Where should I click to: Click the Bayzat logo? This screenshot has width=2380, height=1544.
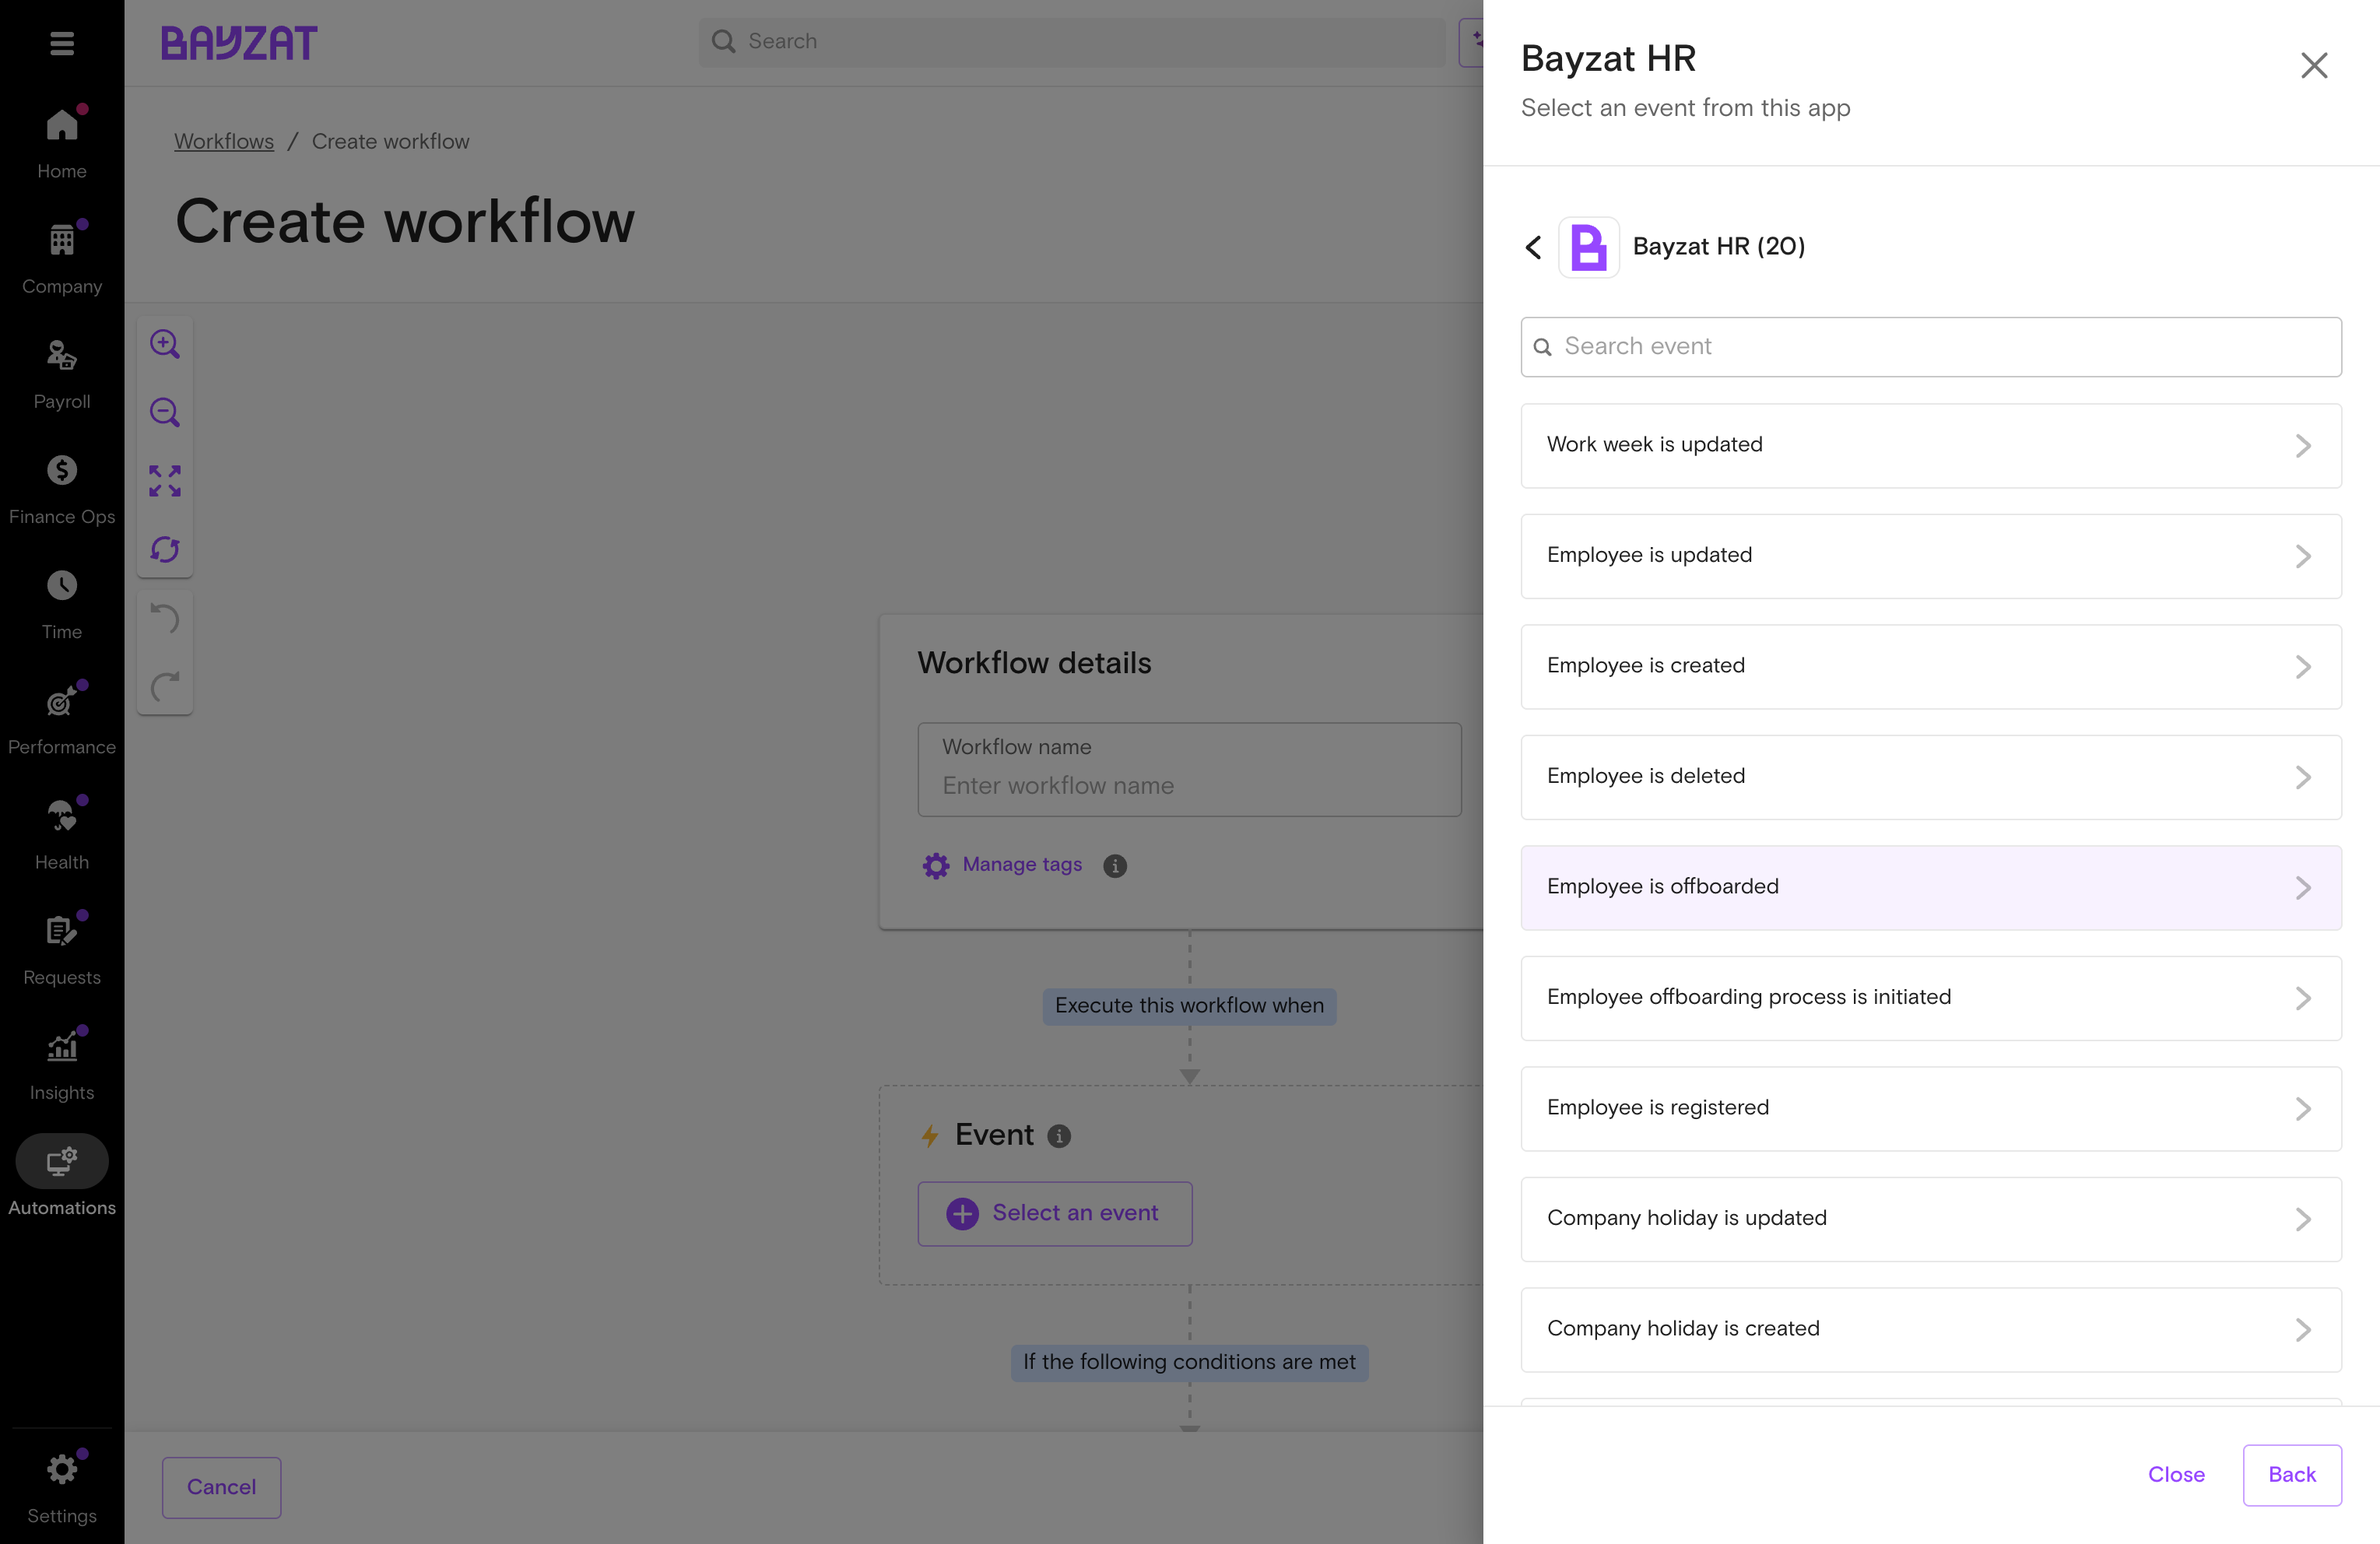click(x=239, y=42)
